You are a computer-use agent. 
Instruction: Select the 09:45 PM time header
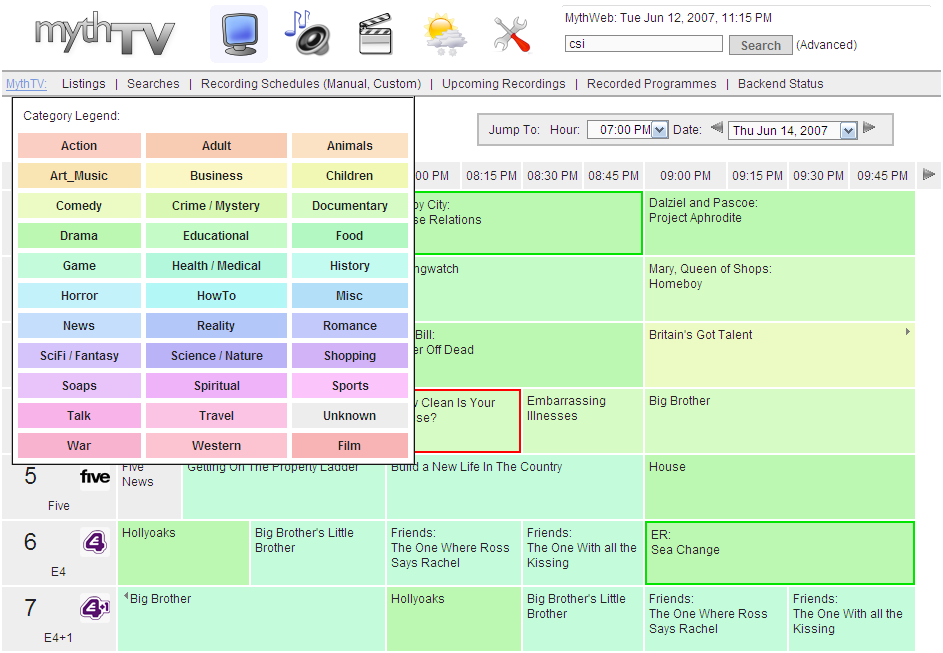coord(882,176)
